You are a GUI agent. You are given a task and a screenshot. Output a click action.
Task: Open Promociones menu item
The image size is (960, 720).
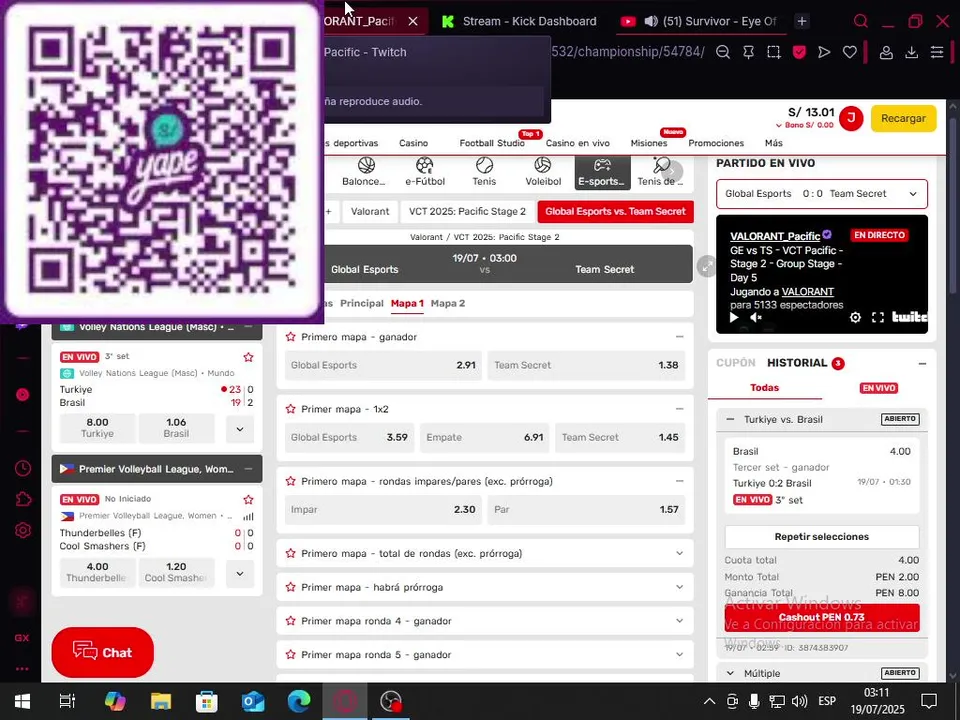click(x=716, y=143)
